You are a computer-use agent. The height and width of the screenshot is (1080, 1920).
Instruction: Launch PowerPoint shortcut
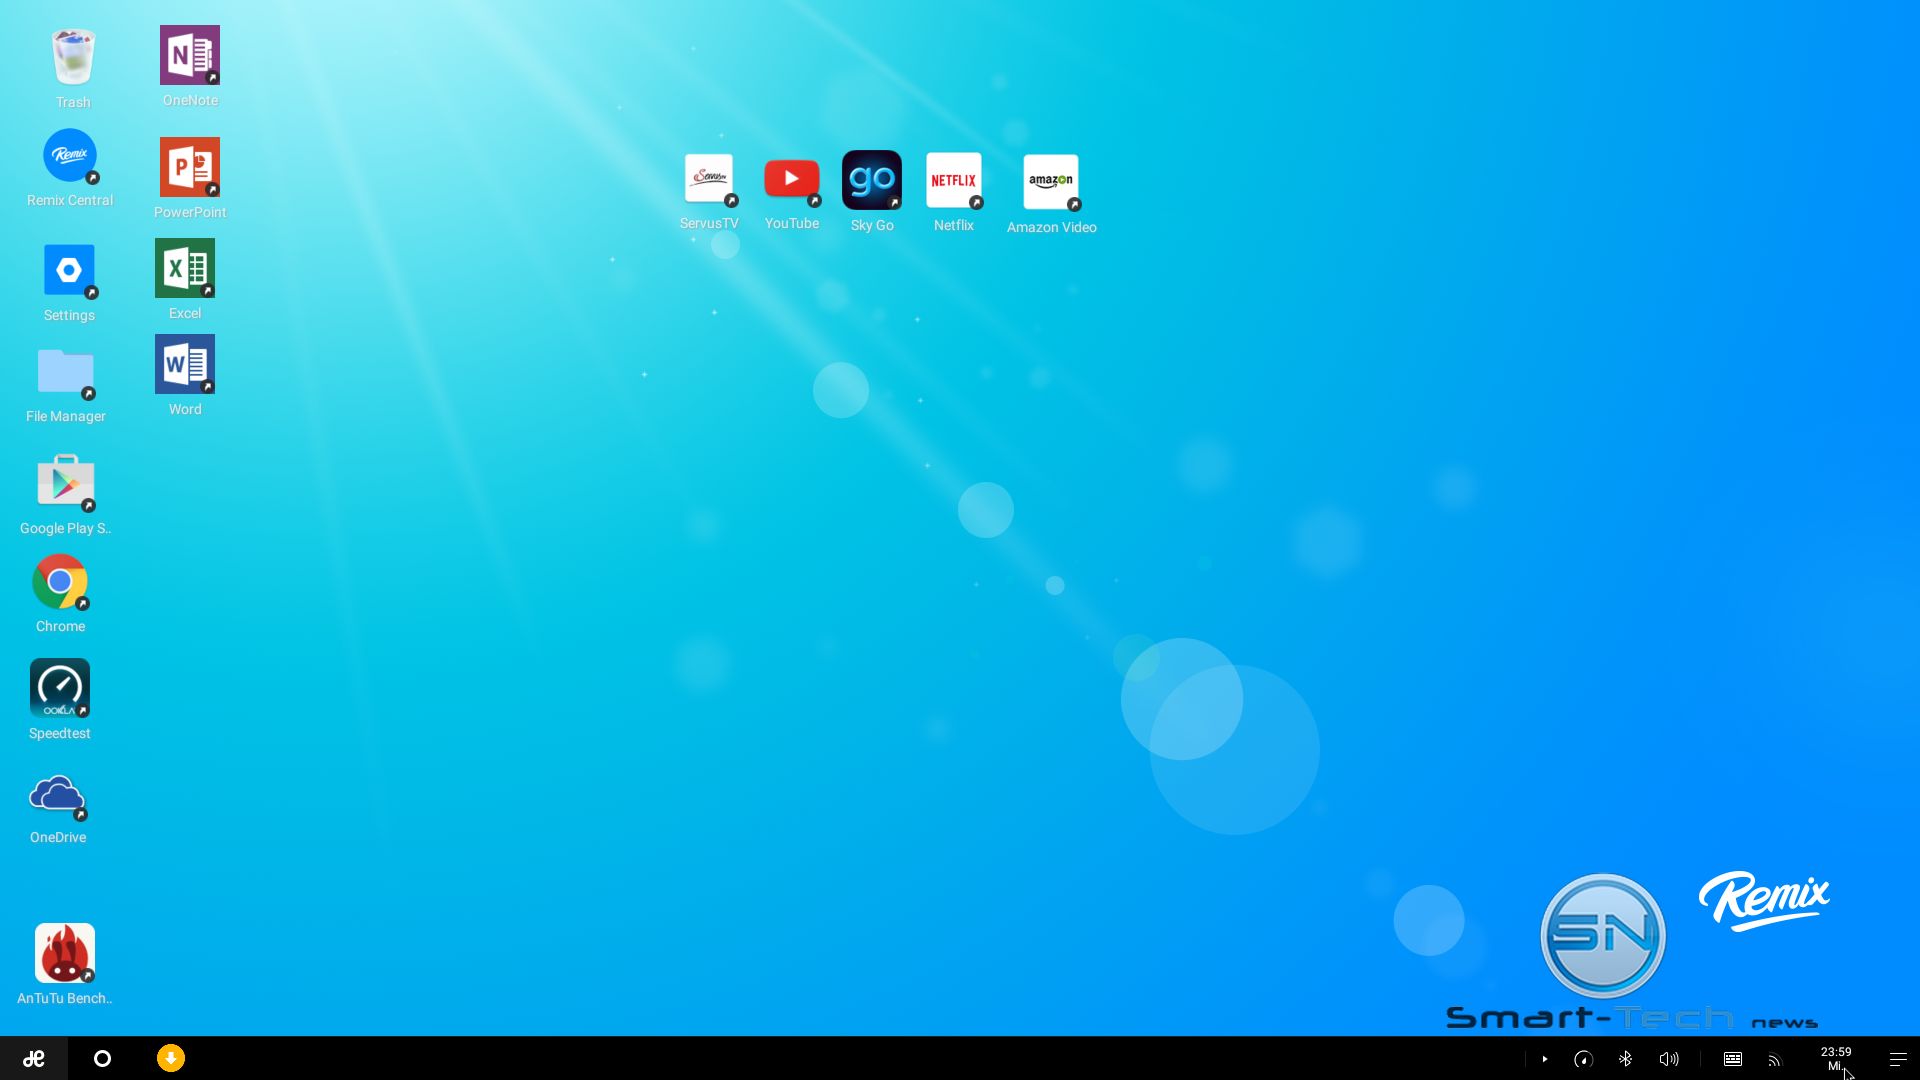pos(190,167)
